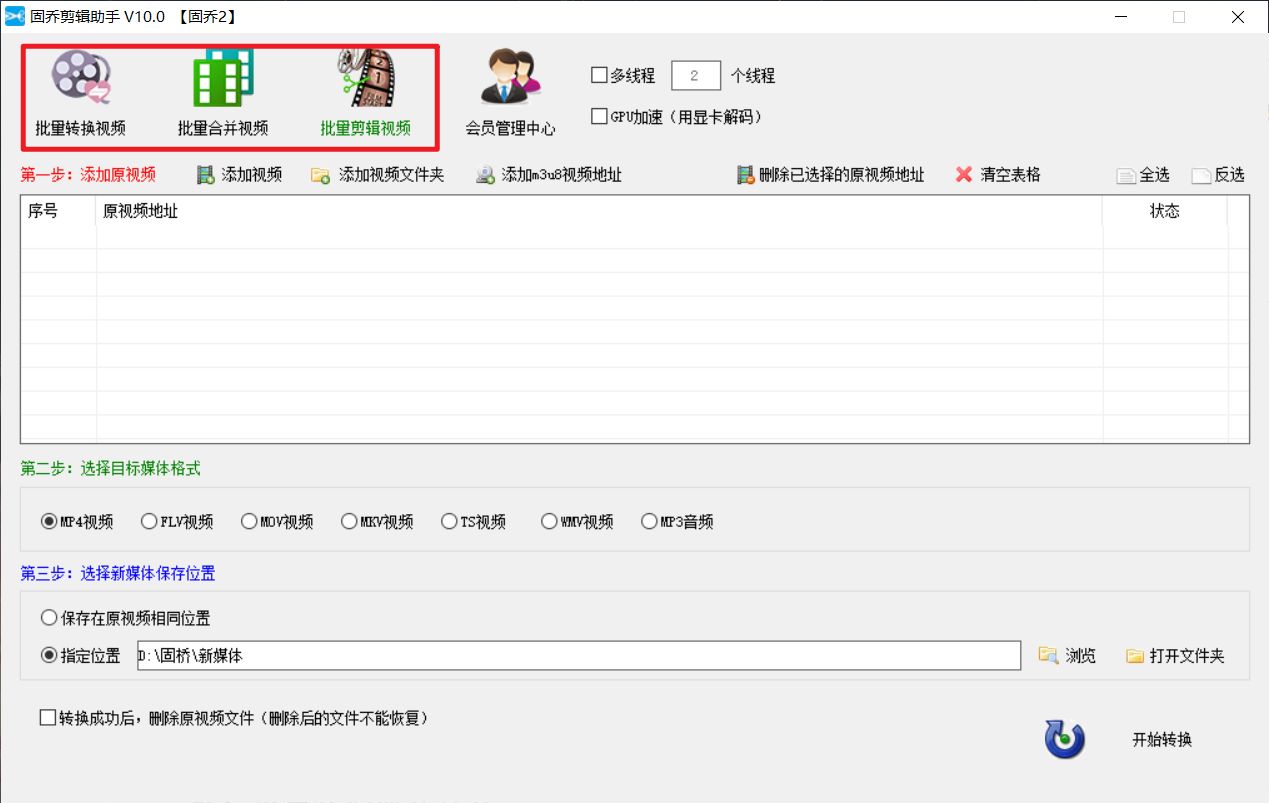Viewport: 1269px width, 803px height.
Task: Click 添加视频文件夹 folder icon
Action: [x=320, y=175]
